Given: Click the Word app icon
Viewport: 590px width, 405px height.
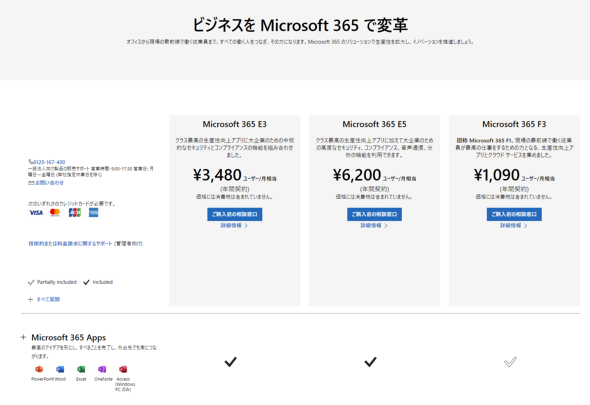Looking at the screenshot, I should [60, 369].
